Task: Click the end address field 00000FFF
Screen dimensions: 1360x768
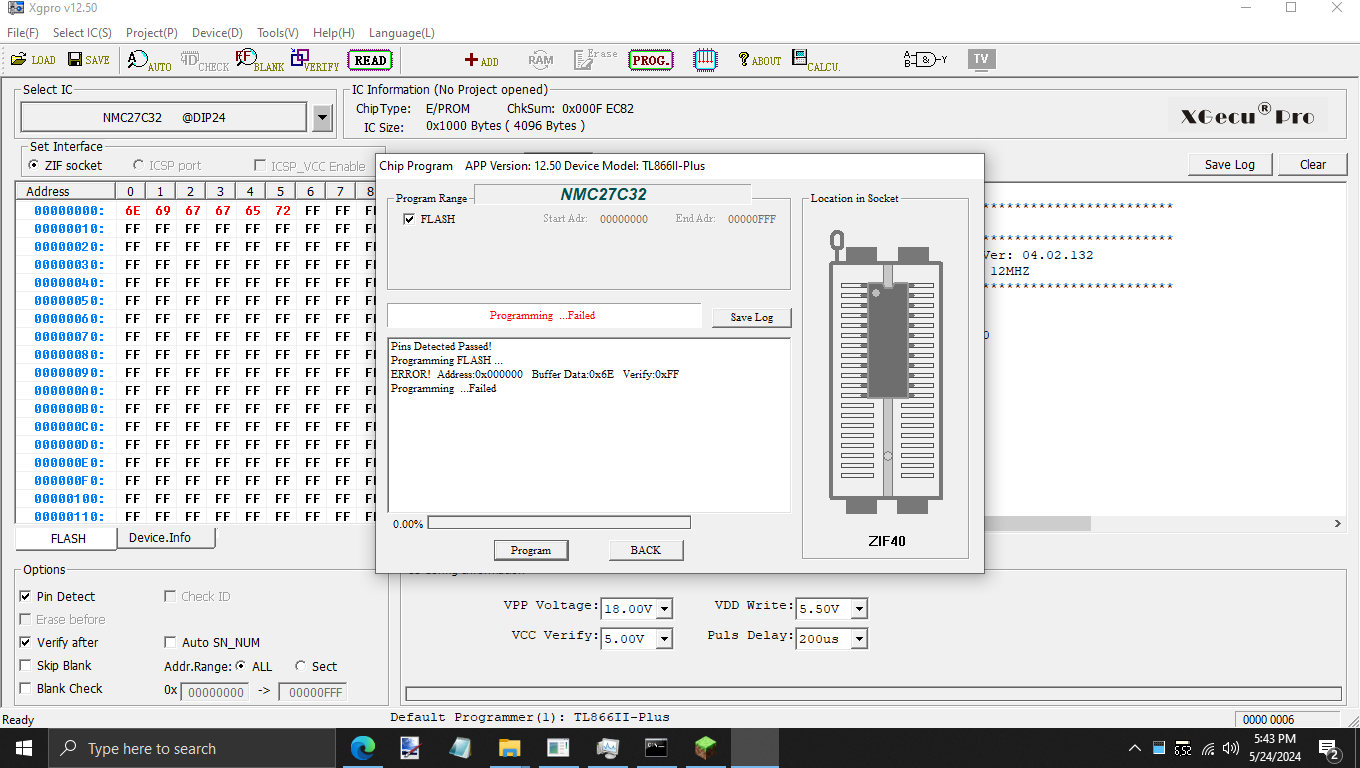Action: 312,692
